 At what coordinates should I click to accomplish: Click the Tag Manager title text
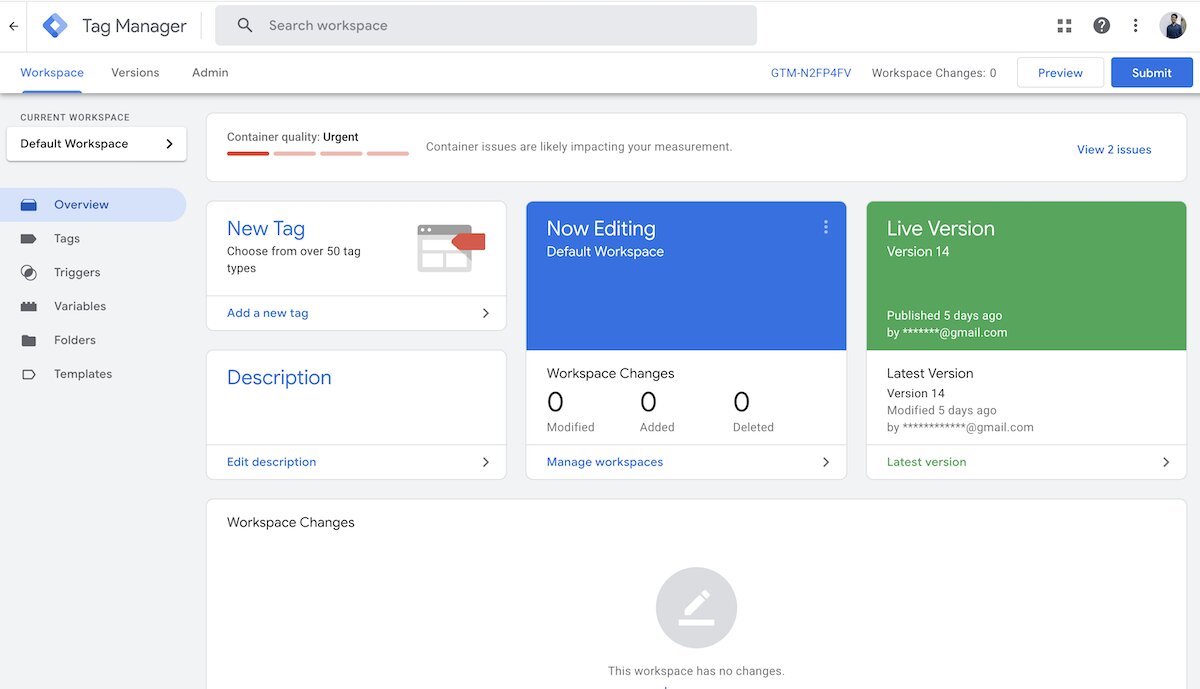(134, 27)
